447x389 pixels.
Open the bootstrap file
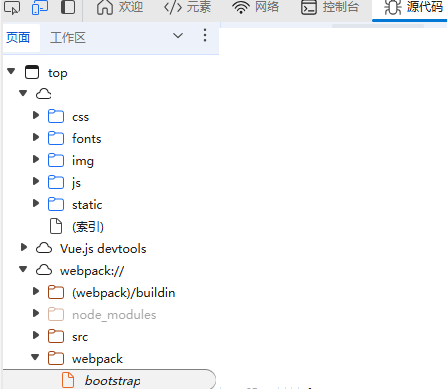point(113,381)
